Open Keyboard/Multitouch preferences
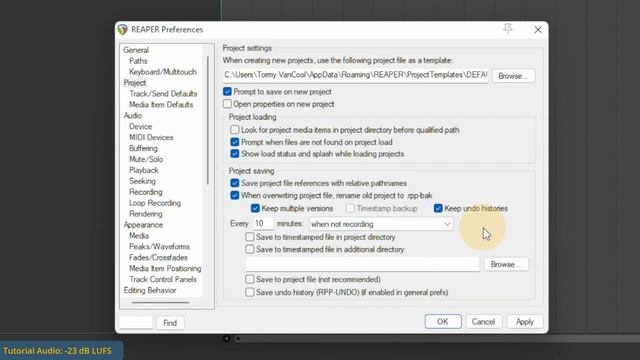This screenshot has height=360, width=640. click(163, 72)
